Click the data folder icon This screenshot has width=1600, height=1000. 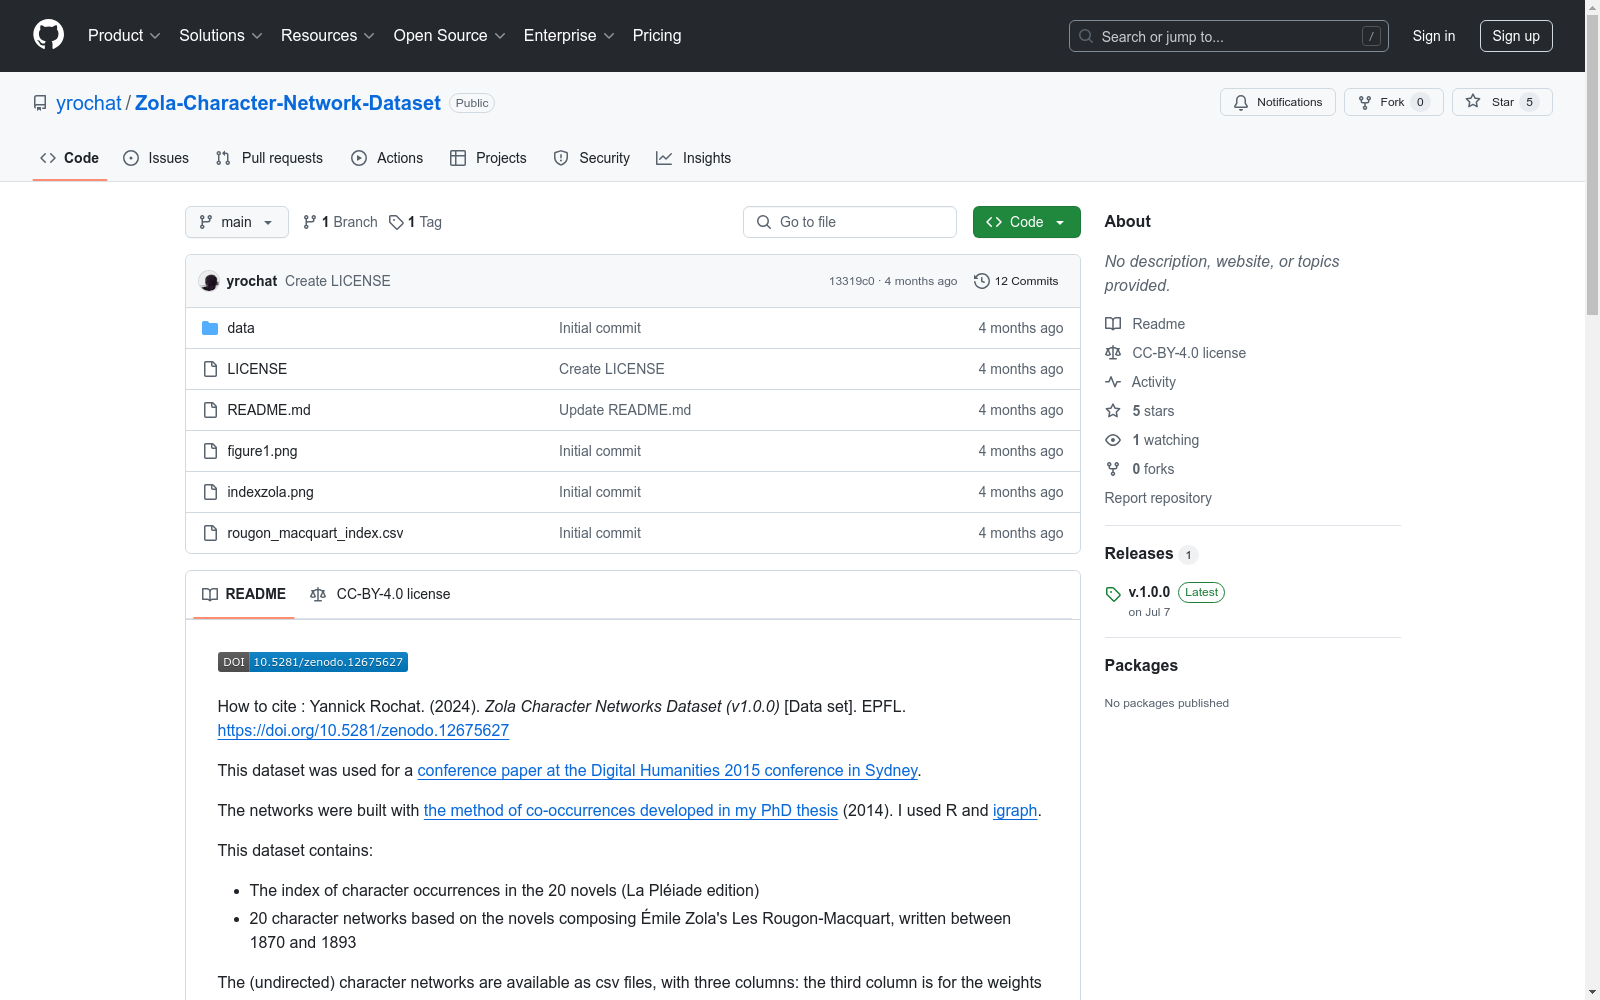click(210, 328)
